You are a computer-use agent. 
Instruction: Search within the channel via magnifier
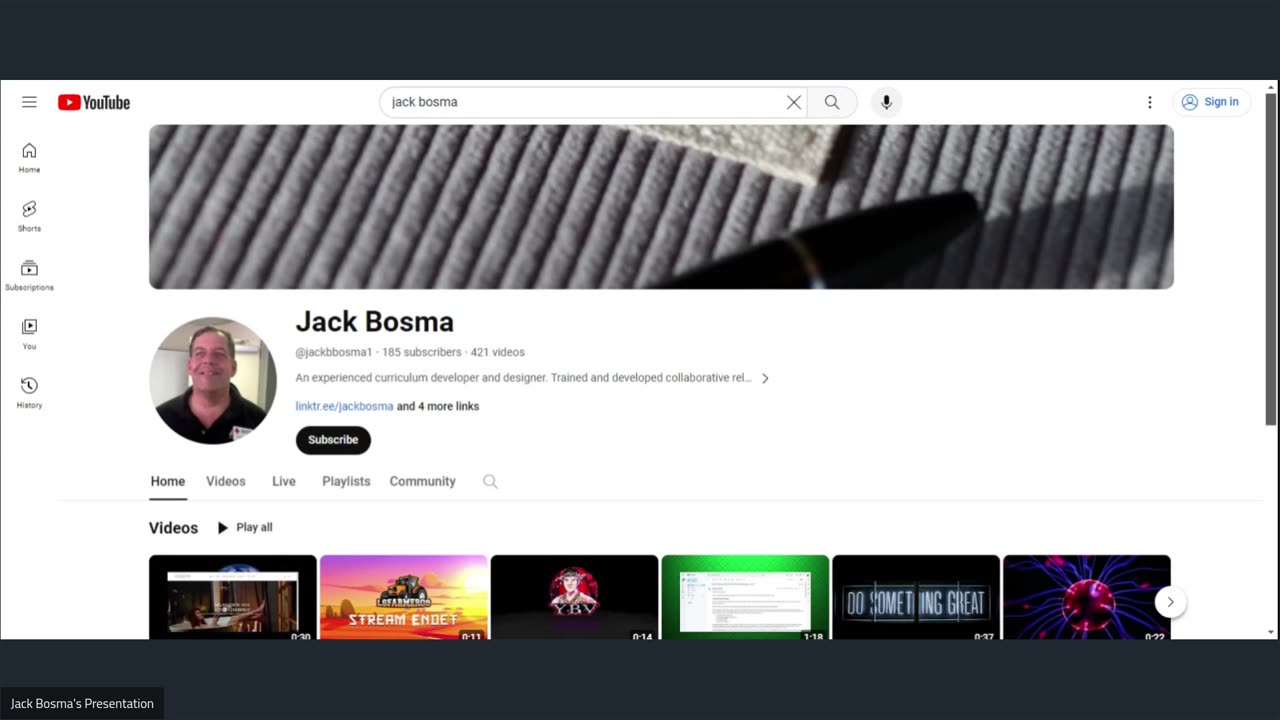(x=490, y=481)
